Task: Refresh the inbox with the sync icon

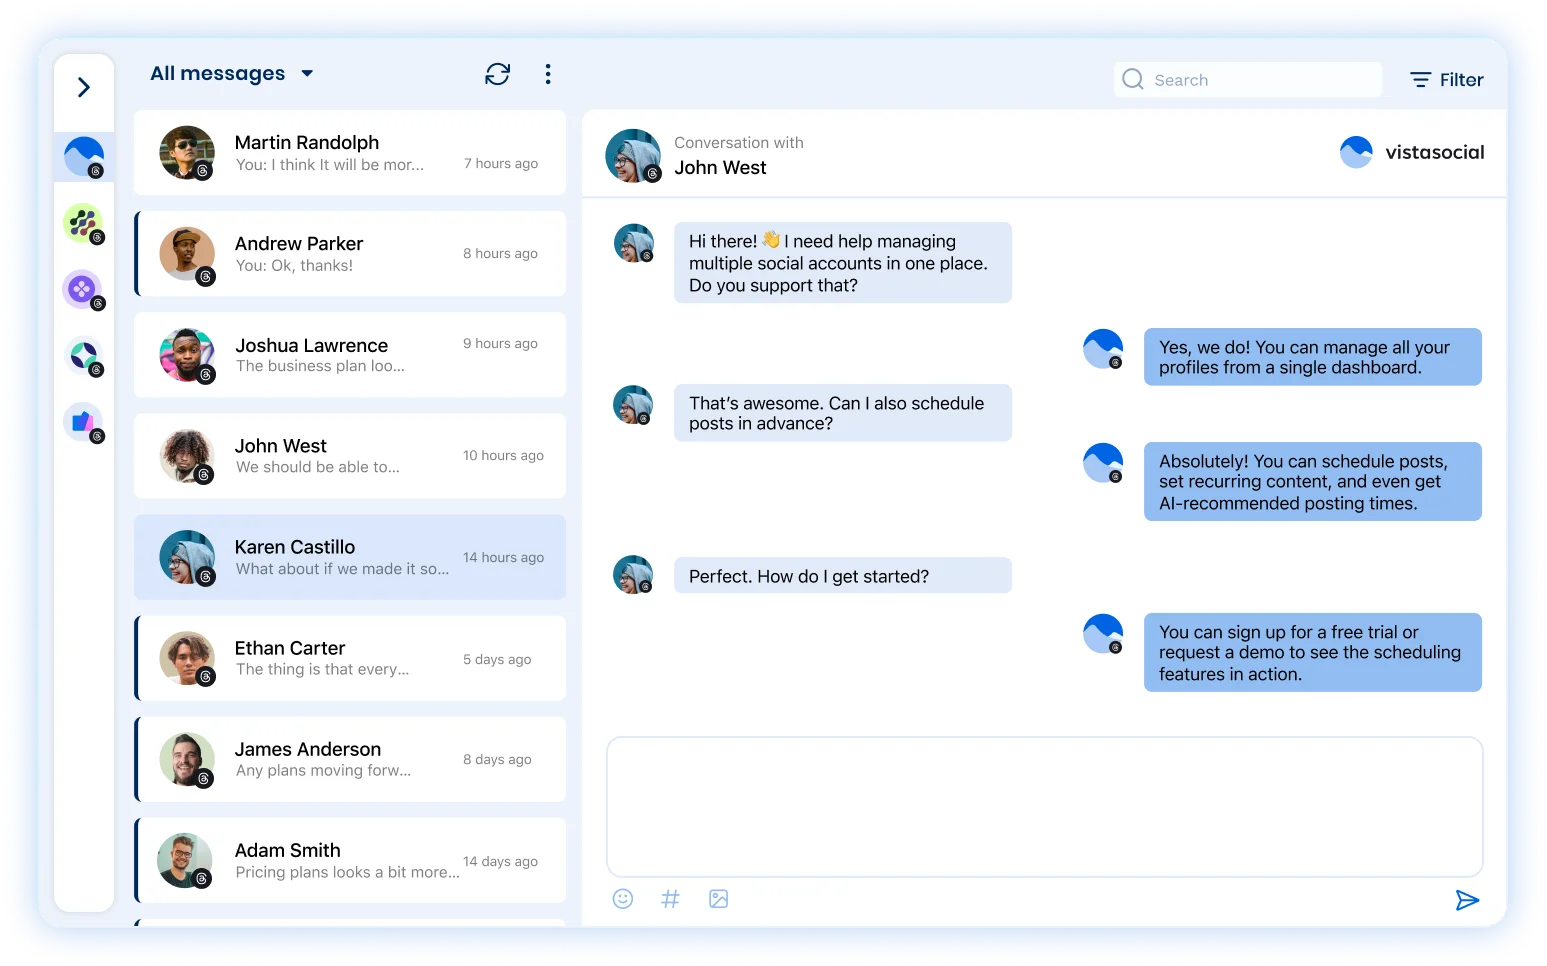Action: 497,74
